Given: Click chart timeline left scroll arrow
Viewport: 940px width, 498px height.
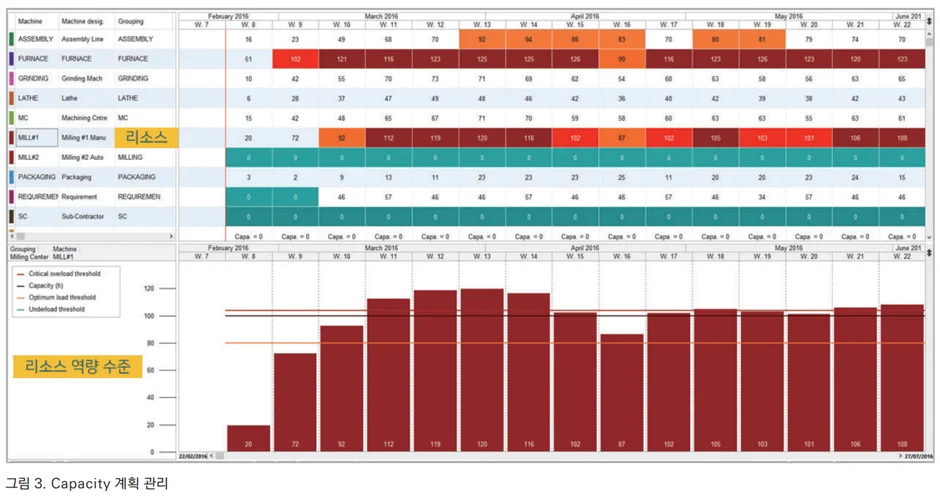Looking at the screenshot, I should coord(211,456).
